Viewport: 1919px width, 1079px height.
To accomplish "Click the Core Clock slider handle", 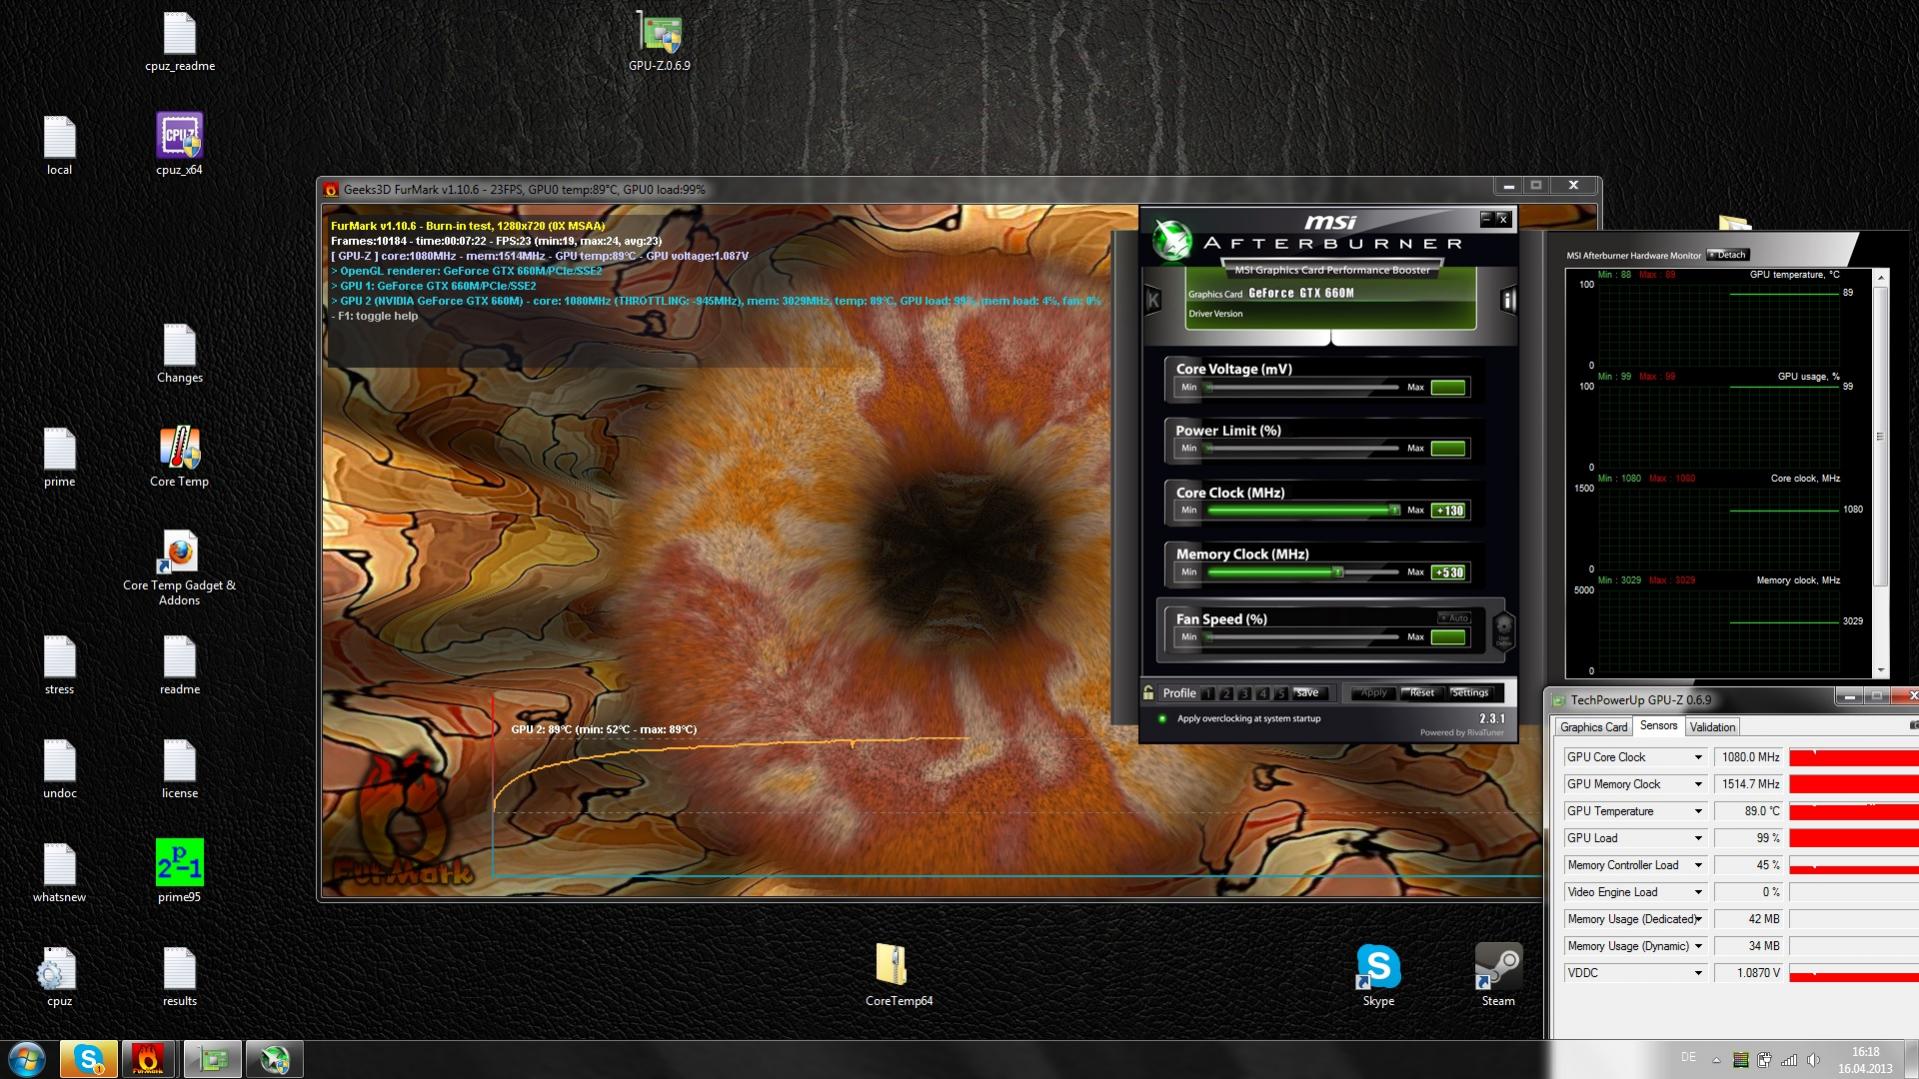I will coord(1394,510).
